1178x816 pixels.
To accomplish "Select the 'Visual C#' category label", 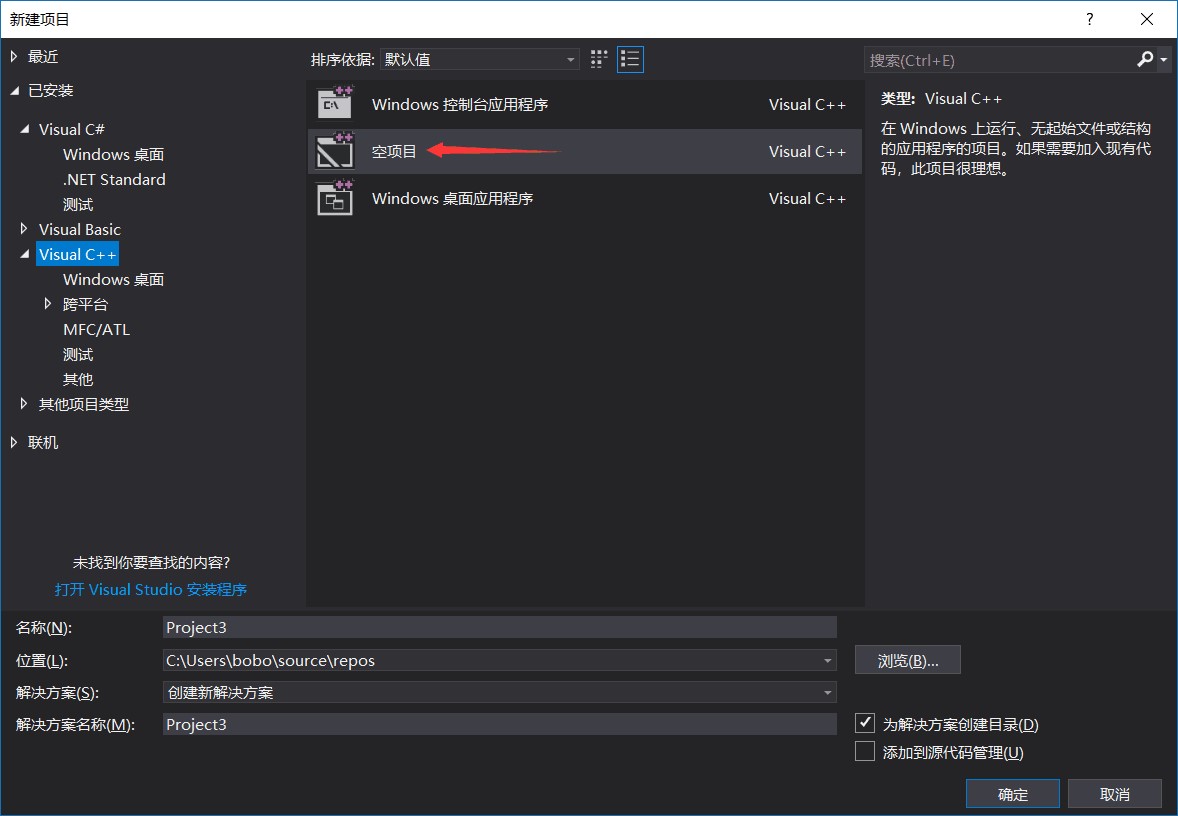I will [x=71, y=129].
